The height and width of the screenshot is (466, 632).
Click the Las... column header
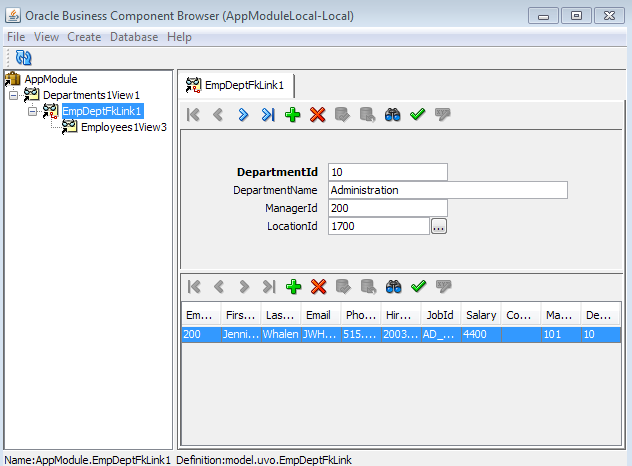click(281, 315)
